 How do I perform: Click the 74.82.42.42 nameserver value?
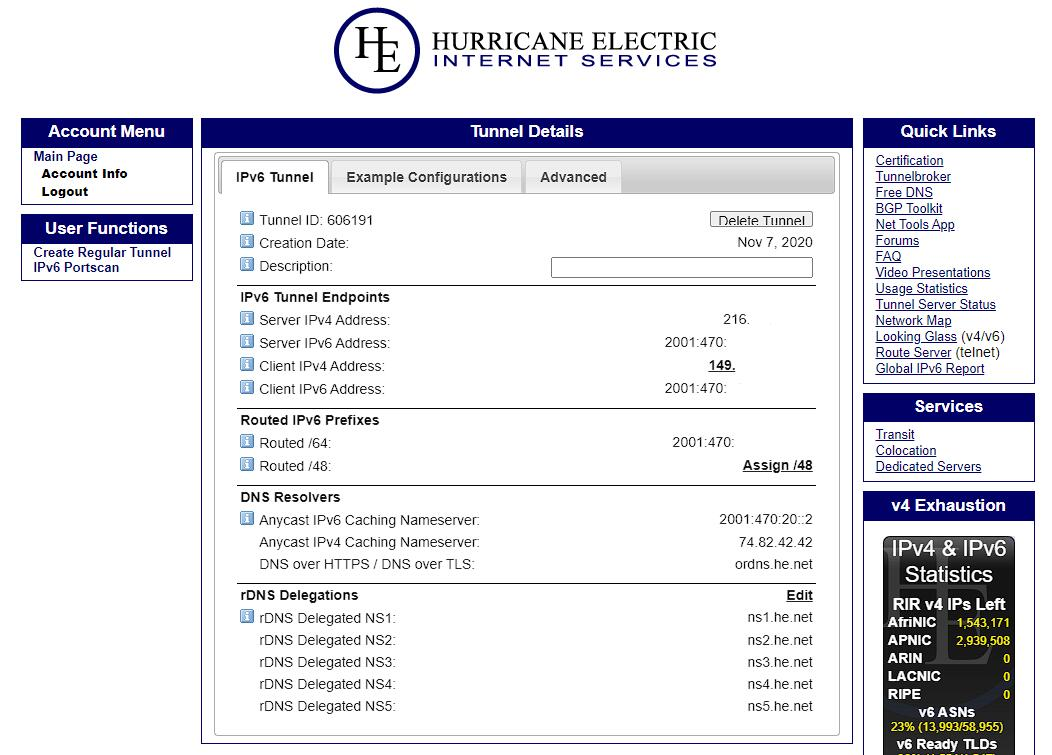pos(776,542)
